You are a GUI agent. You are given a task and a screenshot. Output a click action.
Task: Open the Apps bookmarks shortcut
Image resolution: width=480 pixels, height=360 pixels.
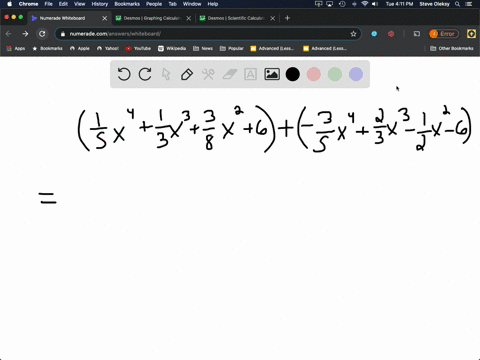[x=16, y=48]
